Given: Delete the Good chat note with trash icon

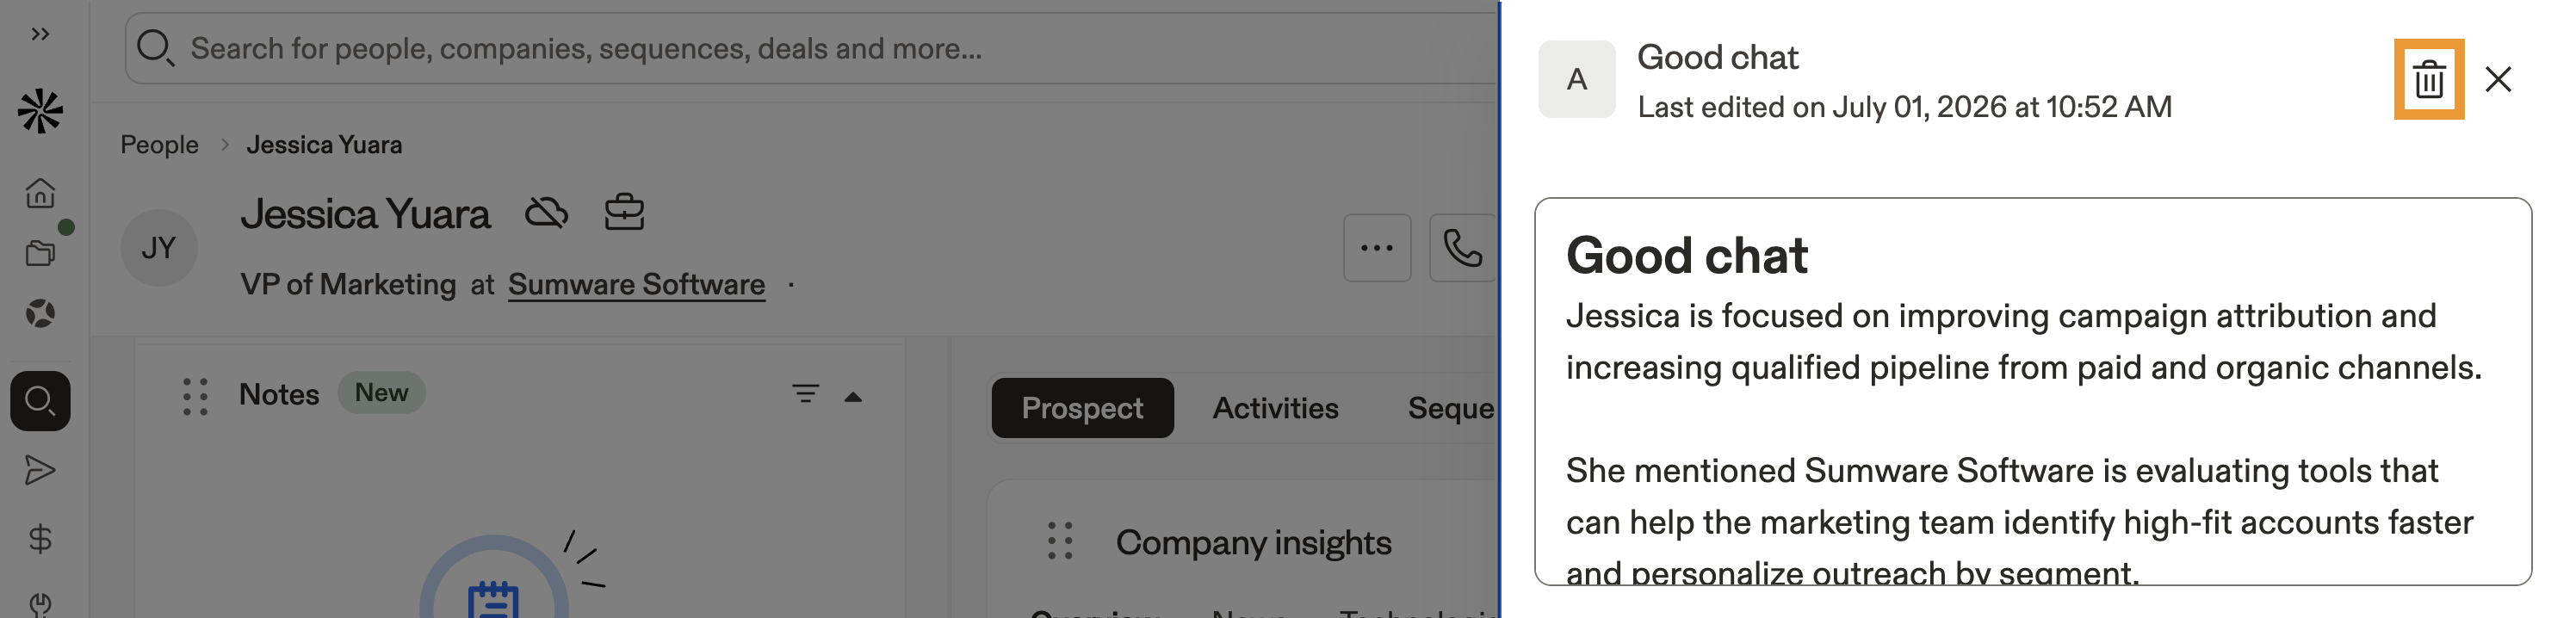Looking at the screenshot, I should 2428,79.
